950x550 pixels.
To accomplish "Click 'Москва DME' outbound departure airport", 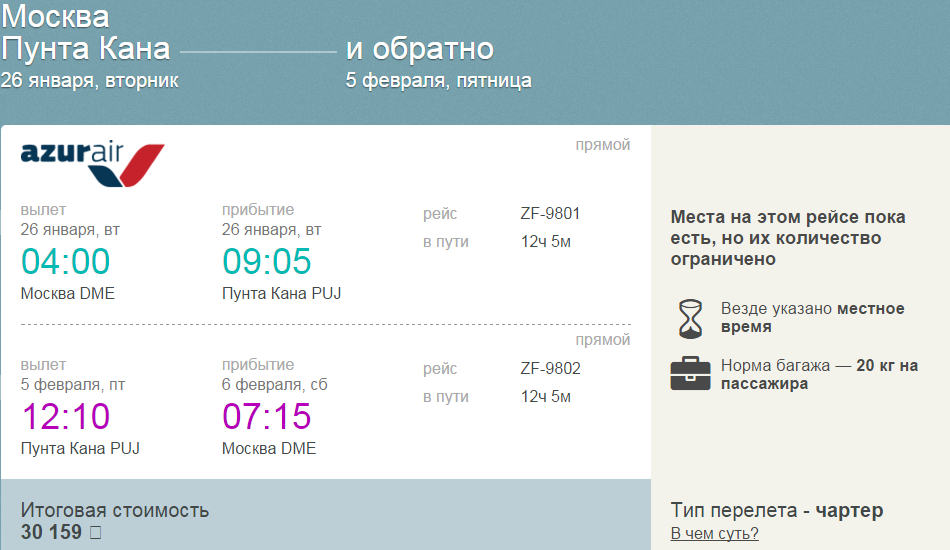I will [x=68, y=293].
